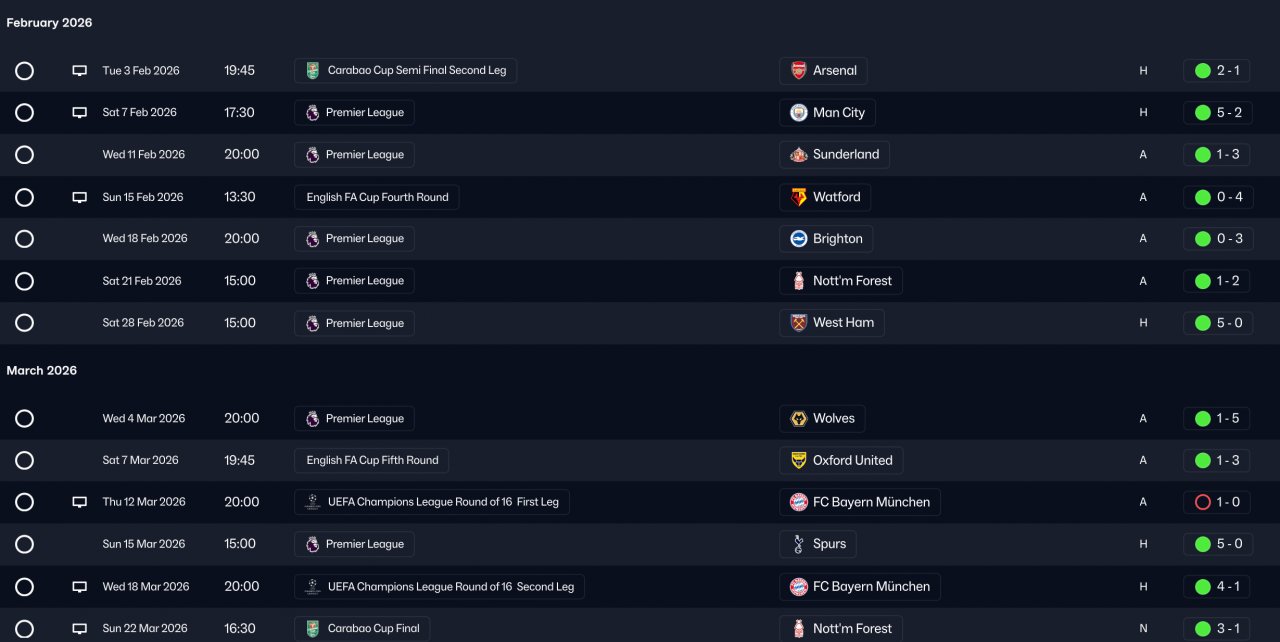1280x642 pixels.
Task: Open Nott'm Forest 1 - 2 league result
Action: click(1216, 281)
